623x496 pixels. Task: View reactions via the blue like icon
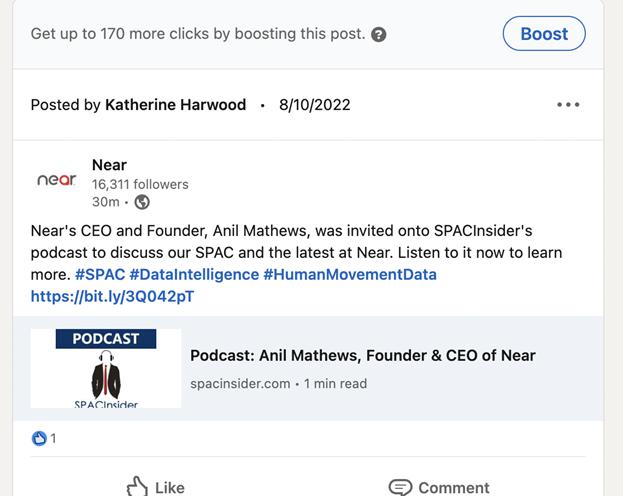tap(40, 438)
